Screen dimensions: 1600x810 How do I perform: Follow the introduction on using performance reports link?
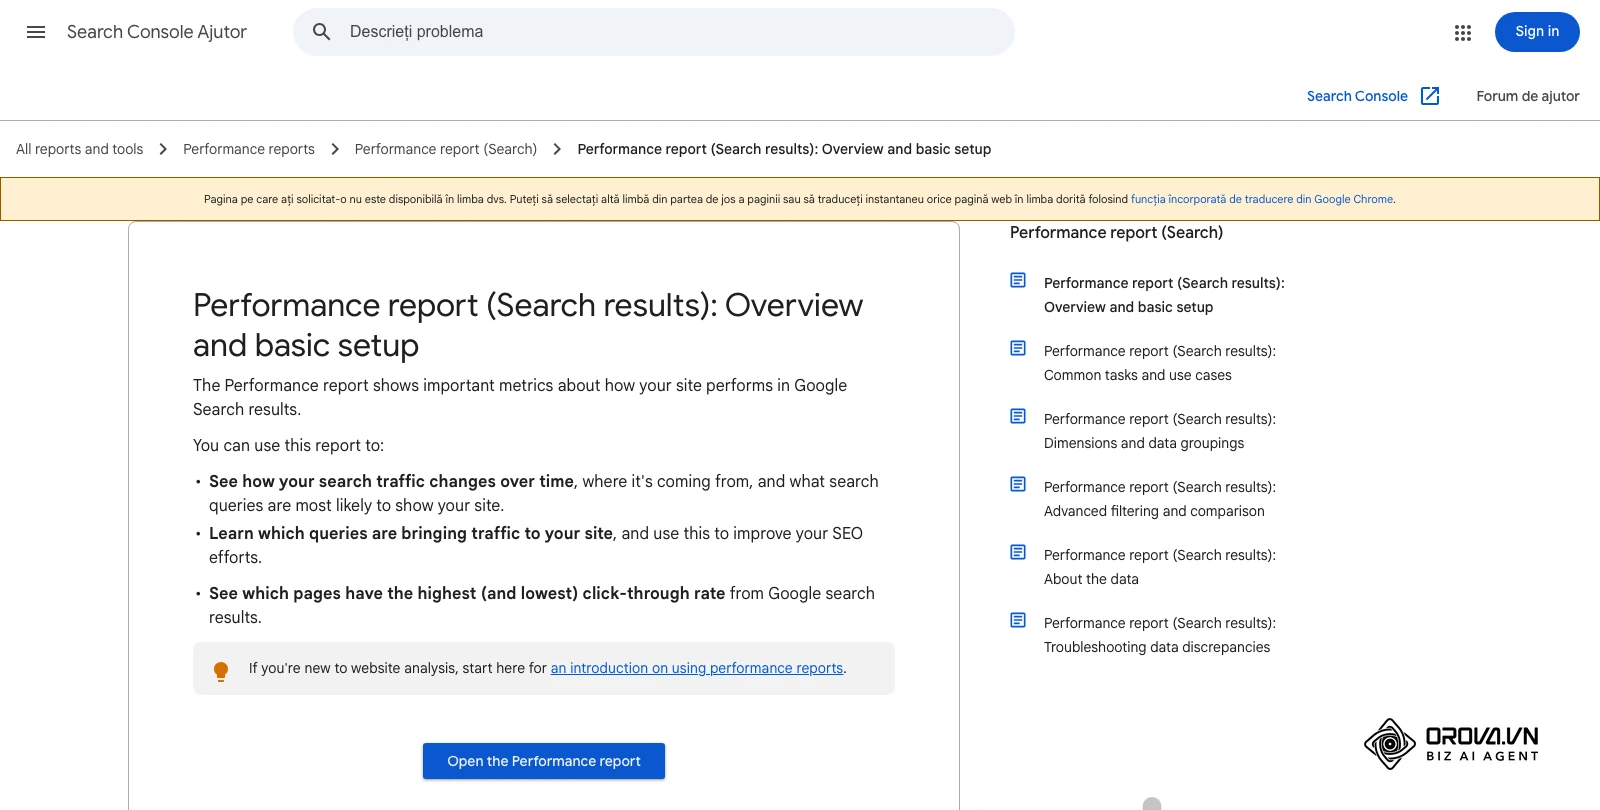[x=697, y=668]
